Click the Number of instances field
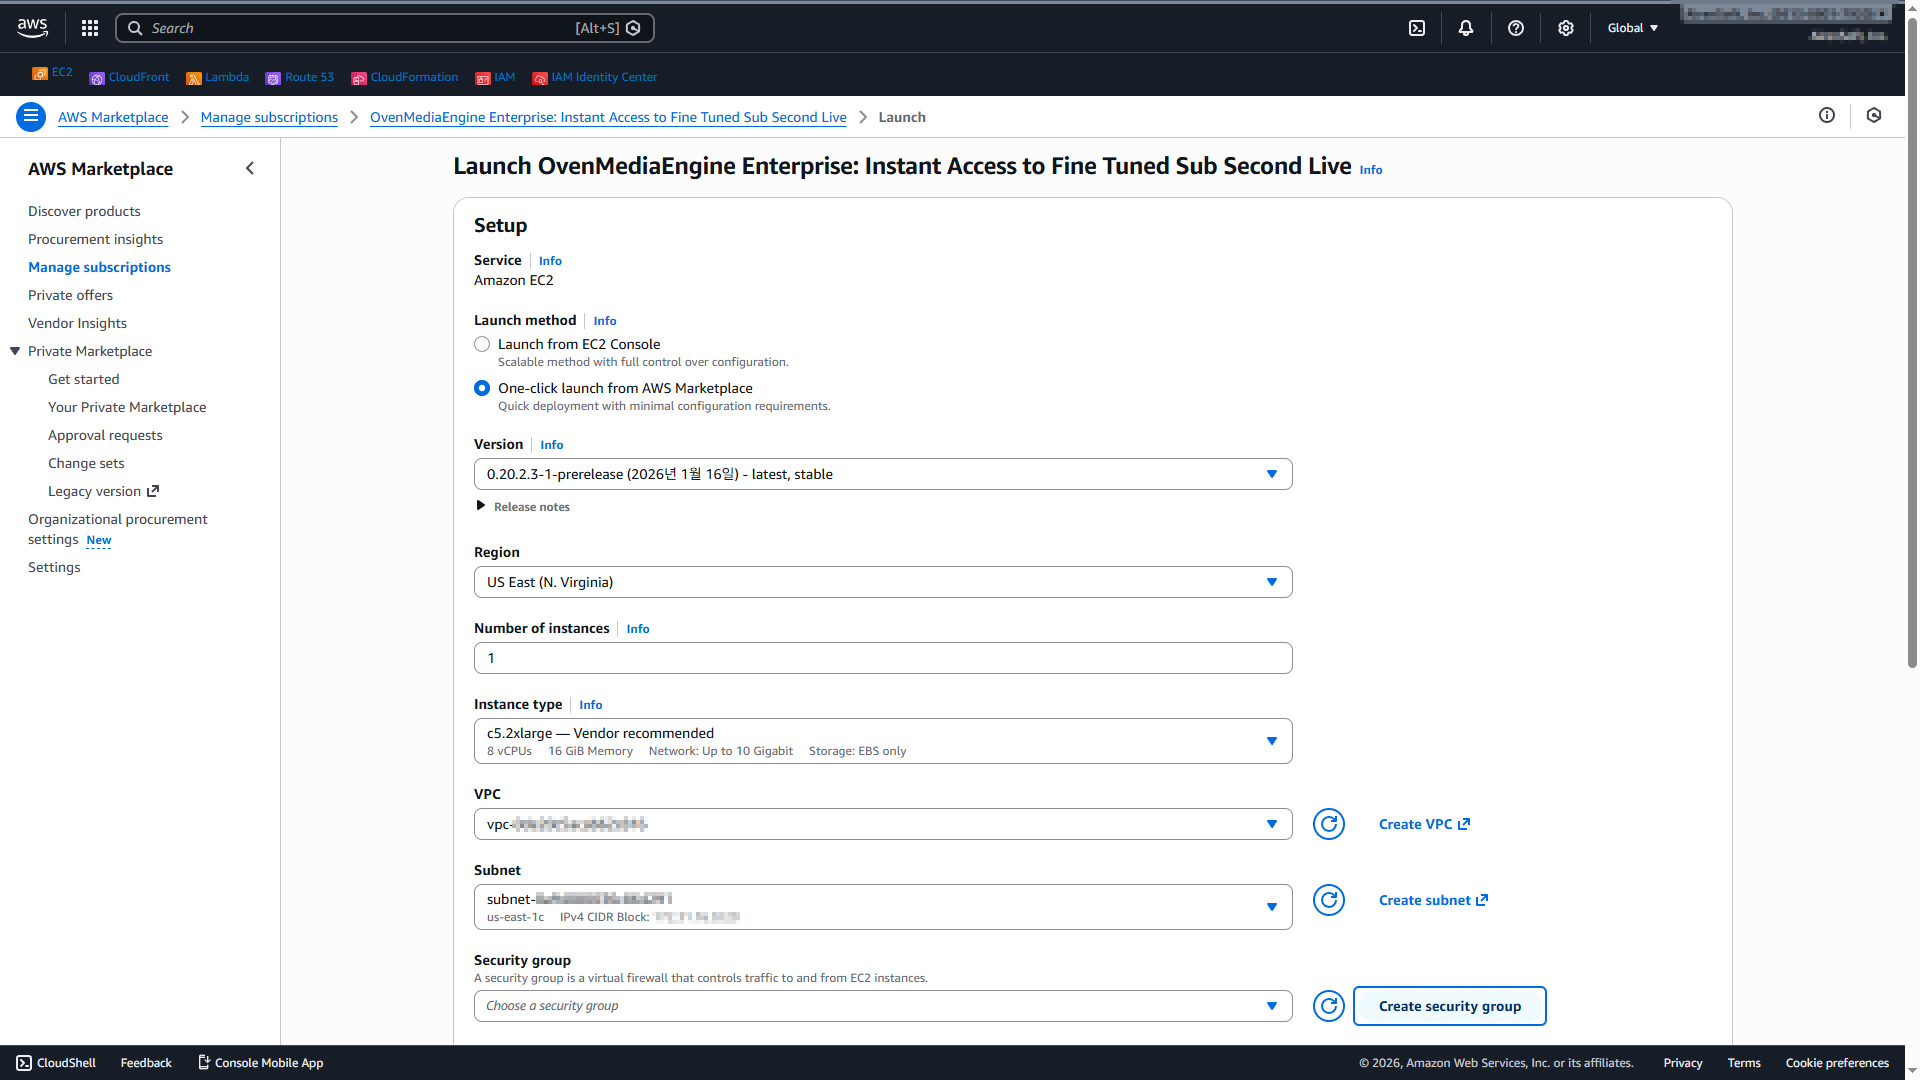Image resolution: width=1920 pixels, height=1080 pixels. pyautogui.click(x=882, y=658)
